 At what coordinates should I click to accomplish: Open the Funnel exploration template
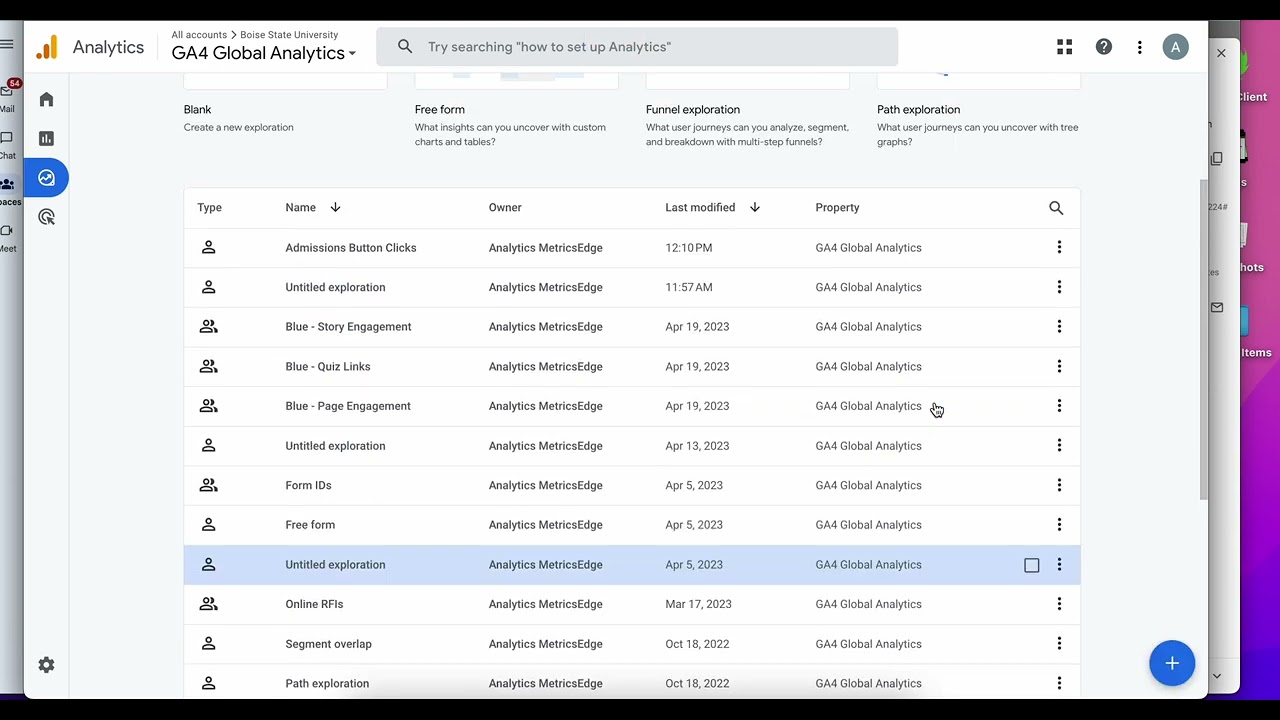[x=747, y=110]
